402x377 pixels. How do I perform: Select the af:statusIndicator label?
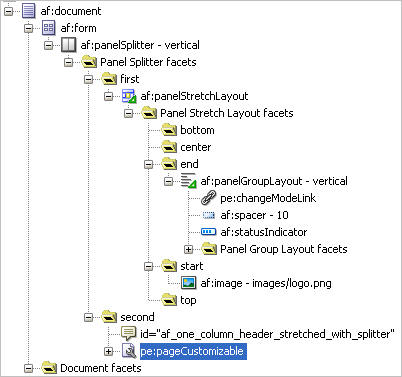[x=264, y=232]
